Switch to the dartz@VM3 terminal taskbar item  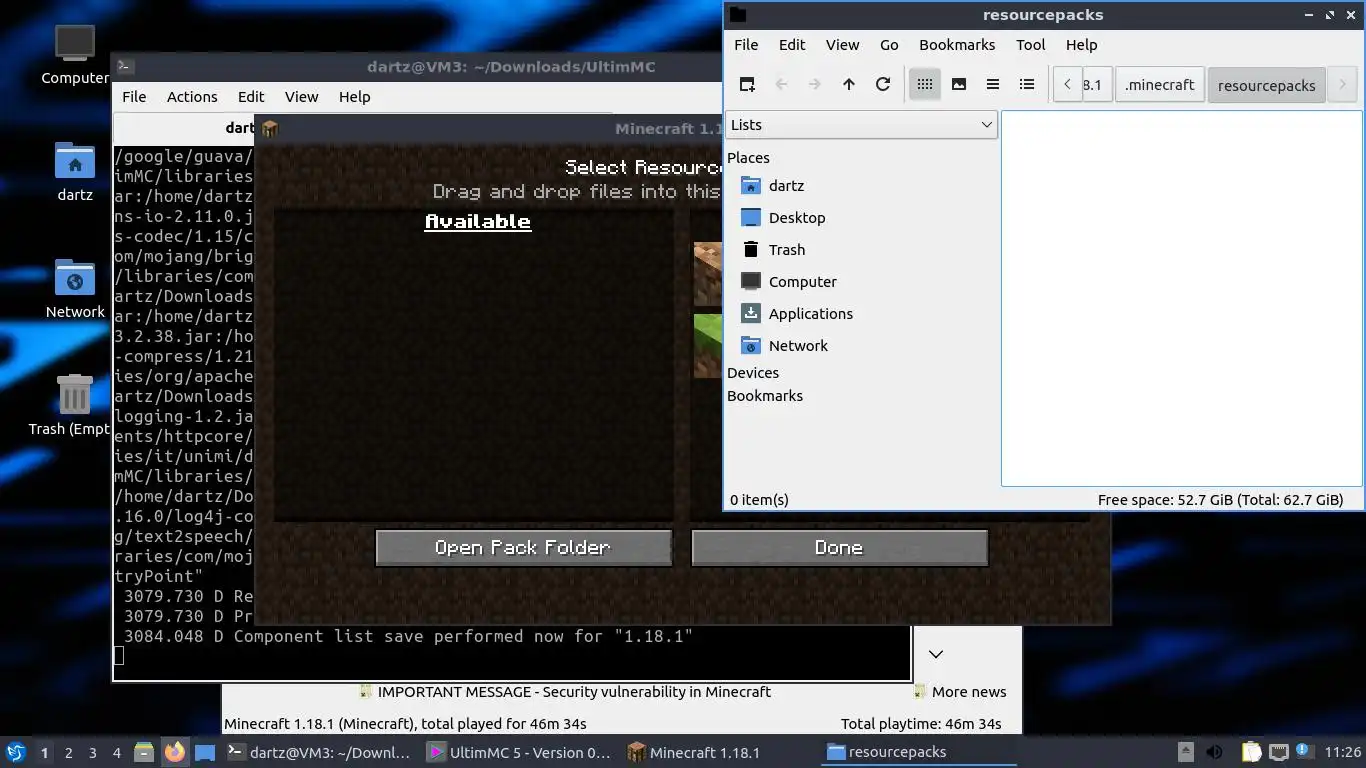(x=319, y=753)
